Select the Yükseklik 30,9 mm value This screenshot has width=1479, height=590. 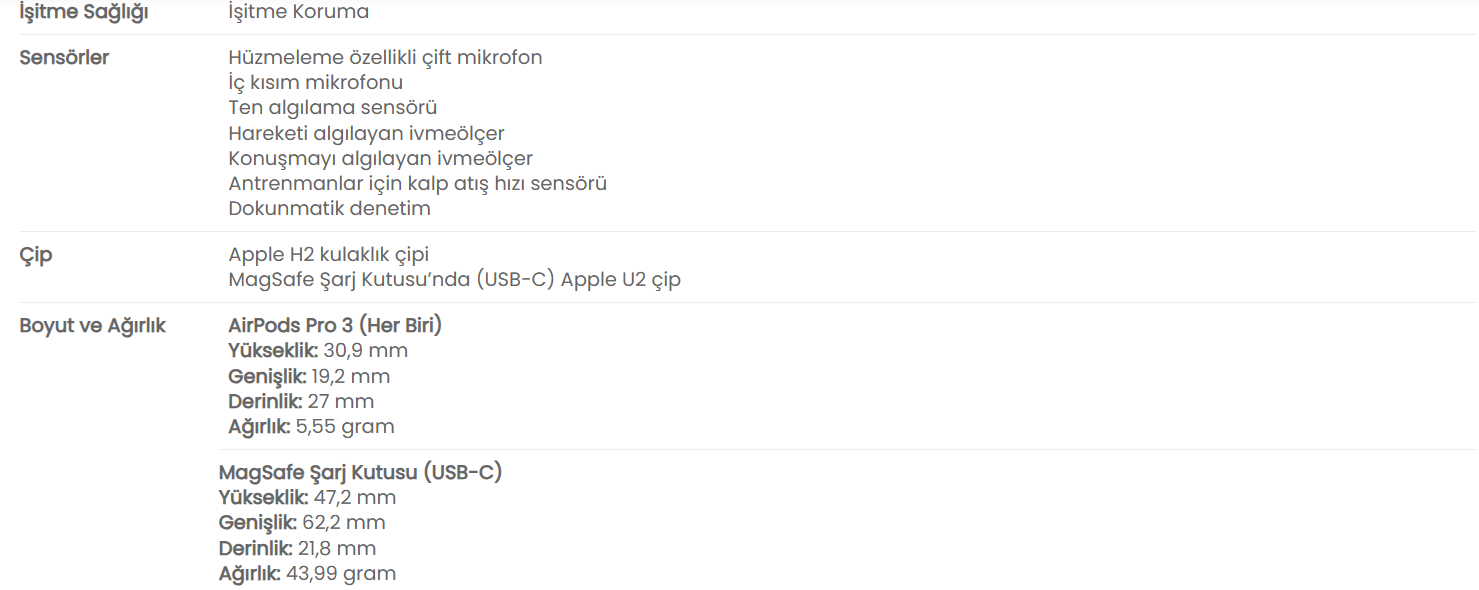tap(318, 350)
